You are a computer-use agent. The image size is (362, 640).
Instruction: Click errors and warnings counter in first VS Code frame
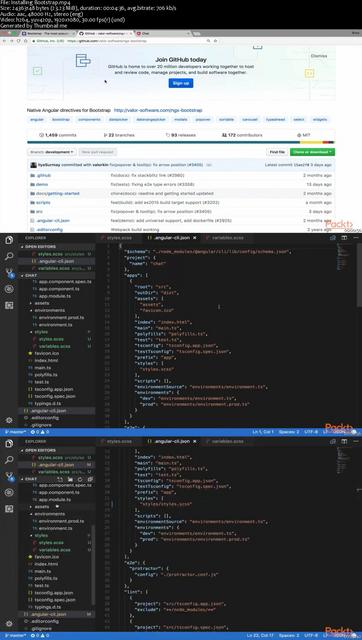pos(39,431)
